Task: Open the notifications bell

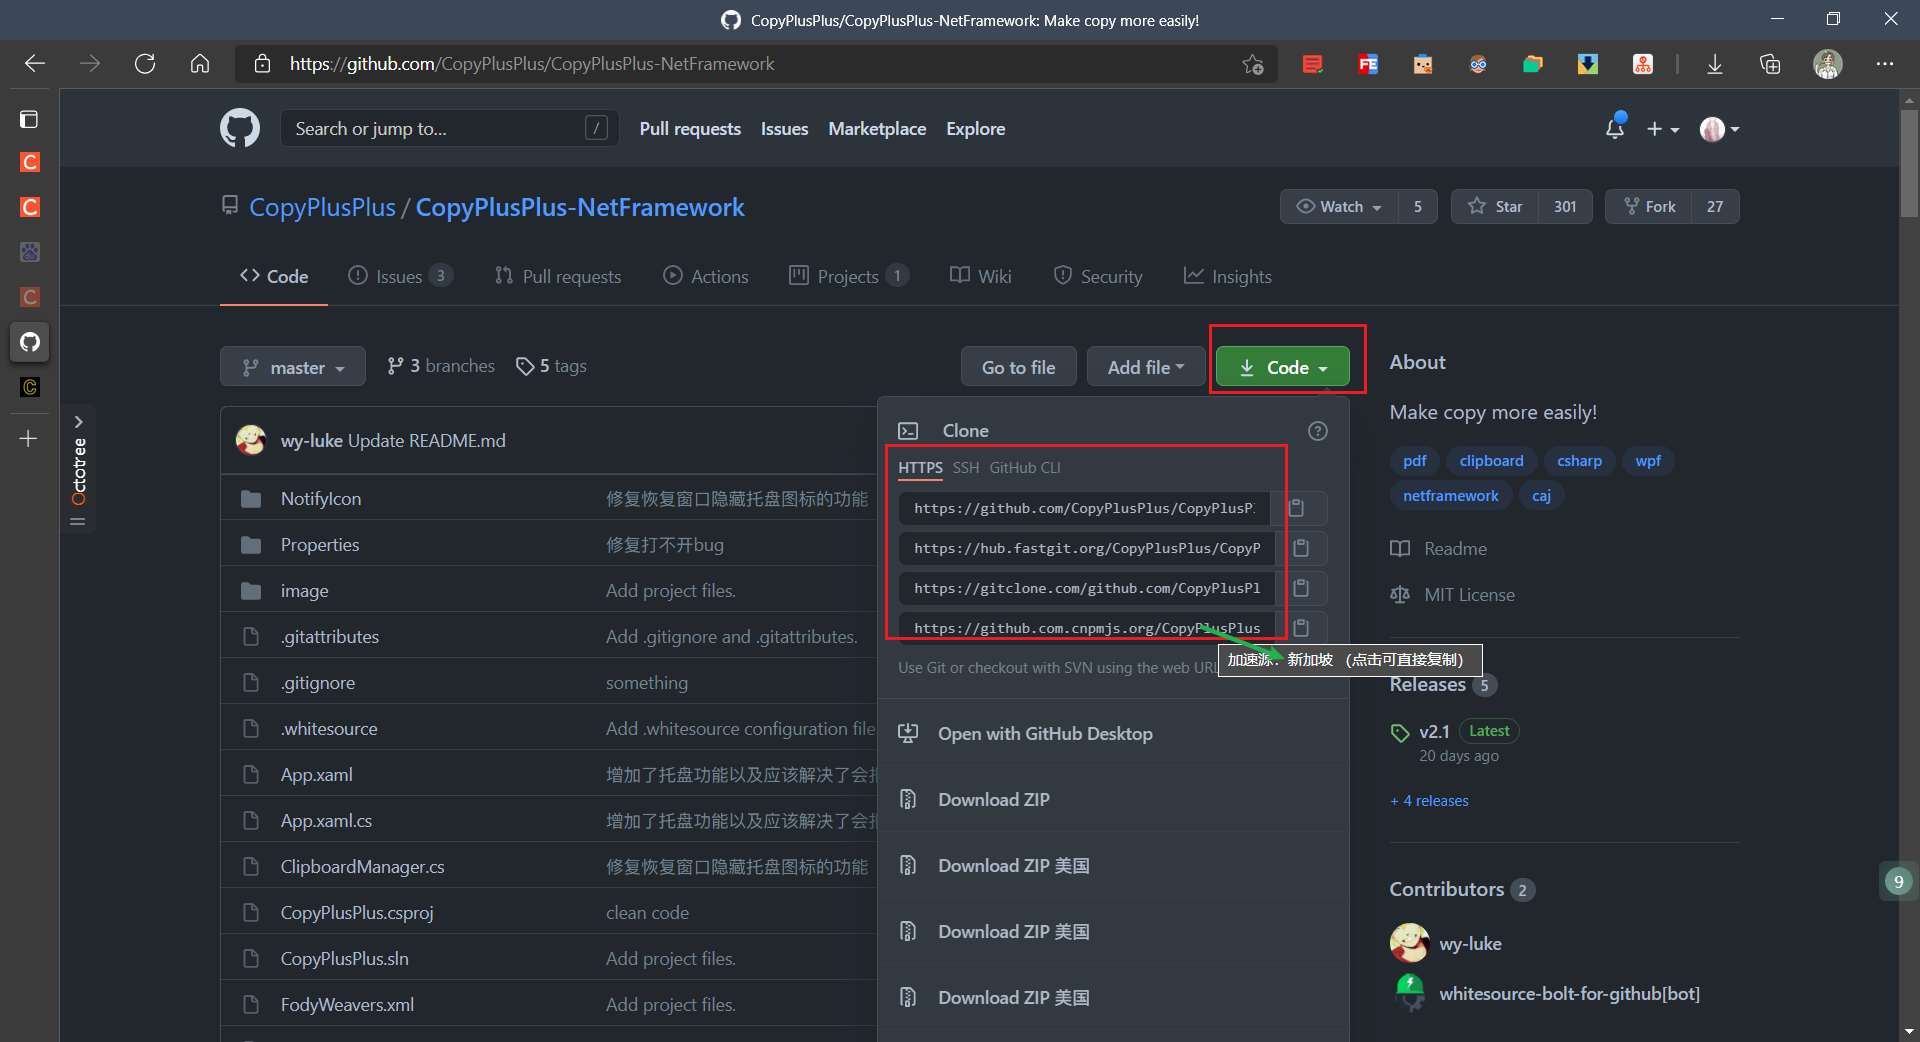Action: pos(1615,128)
